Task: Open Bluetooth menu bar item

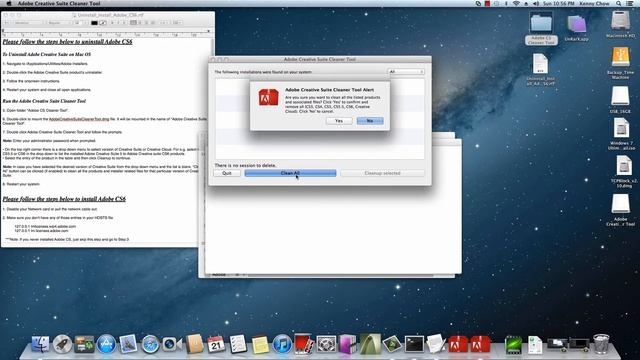Action: click(x=506, y=4)
